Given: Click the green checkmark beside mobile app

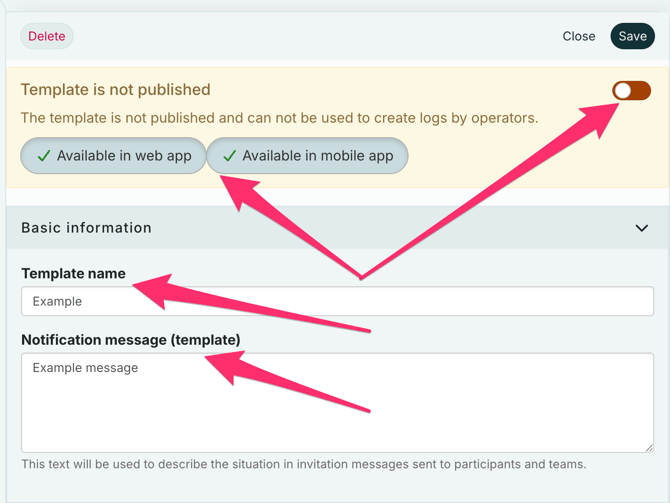Looking at the screenshot, I should click(x=229, y=156).
